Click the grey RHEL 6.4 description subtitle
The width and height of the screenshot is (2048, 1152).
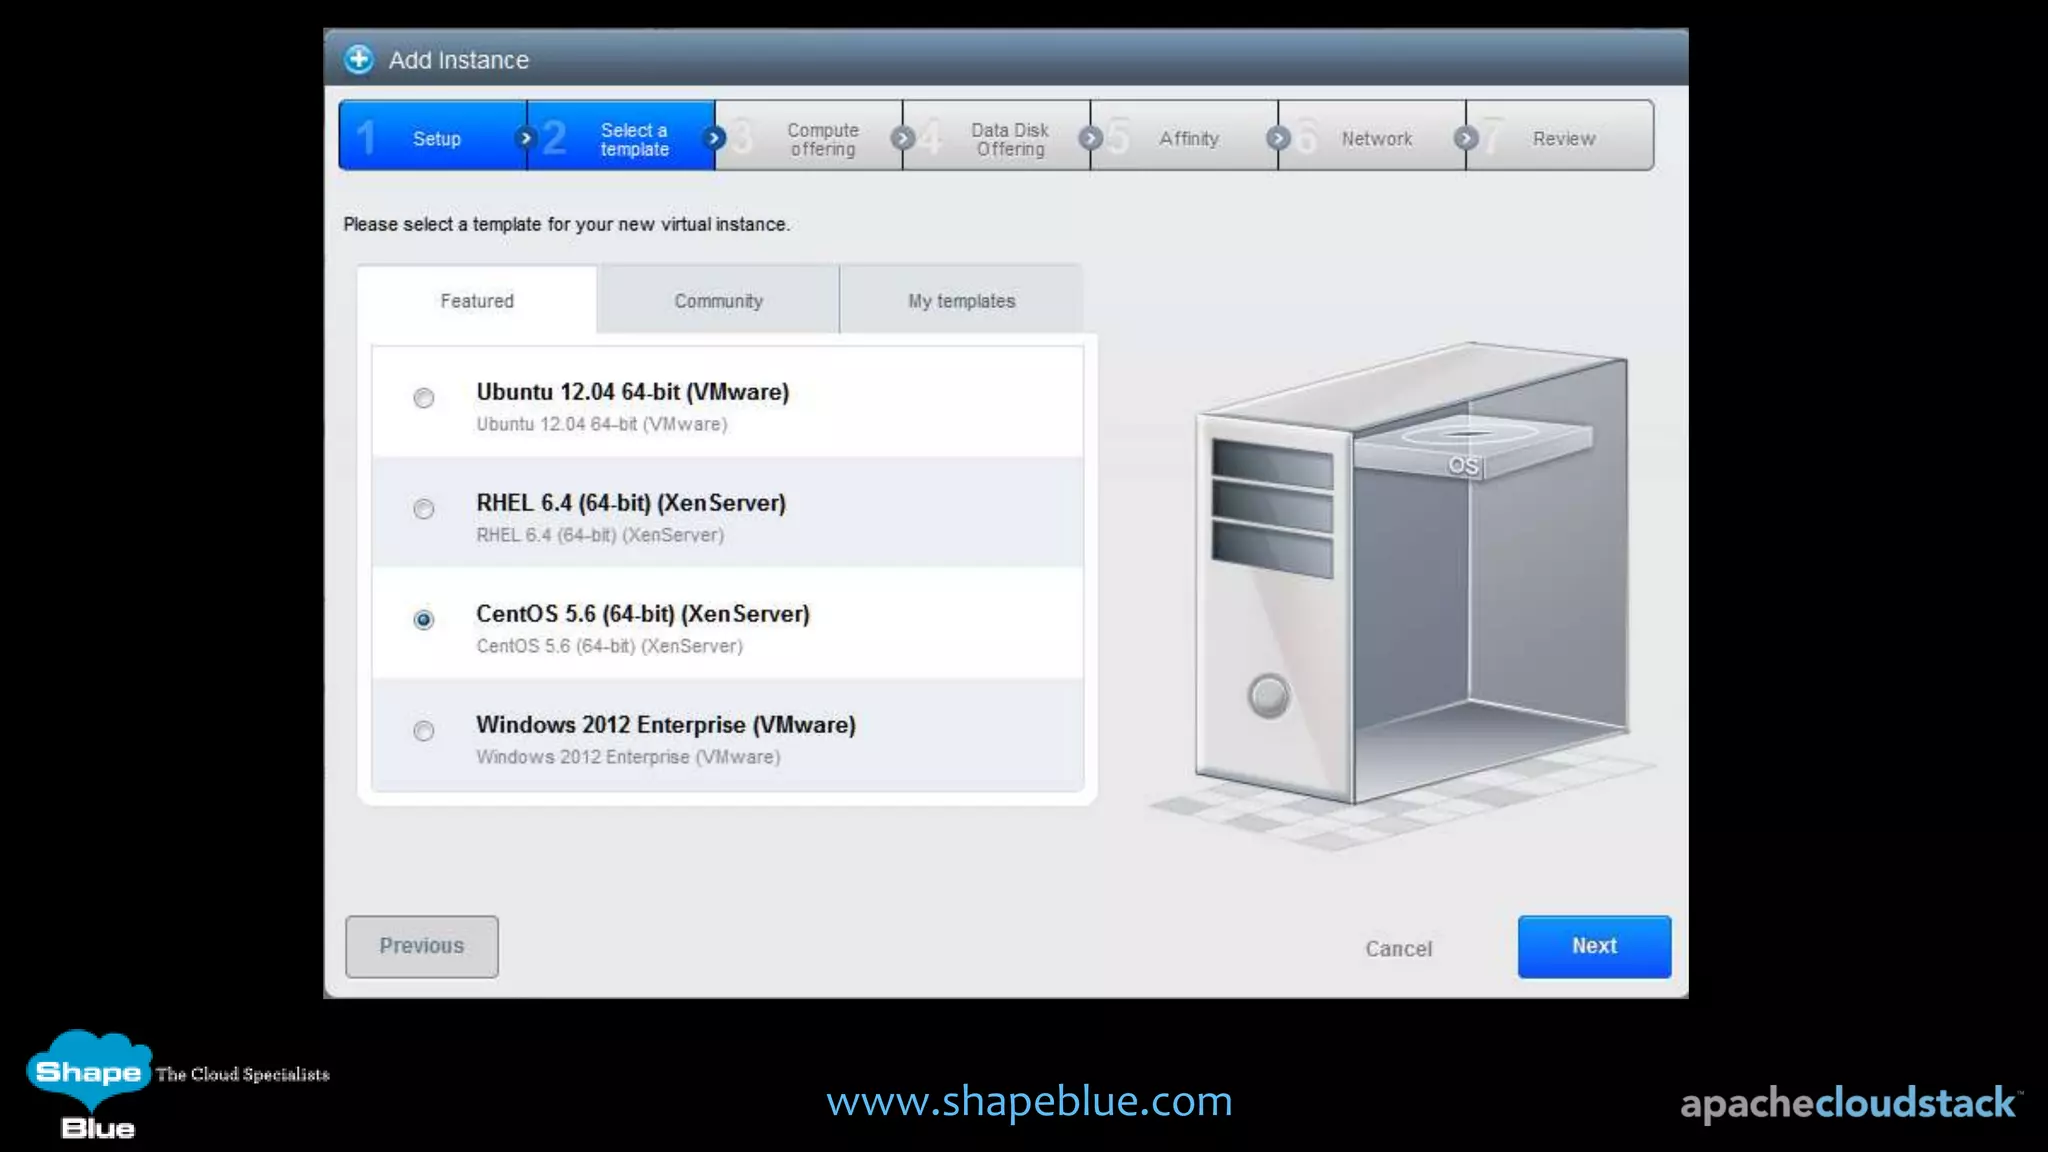point(600,535)
